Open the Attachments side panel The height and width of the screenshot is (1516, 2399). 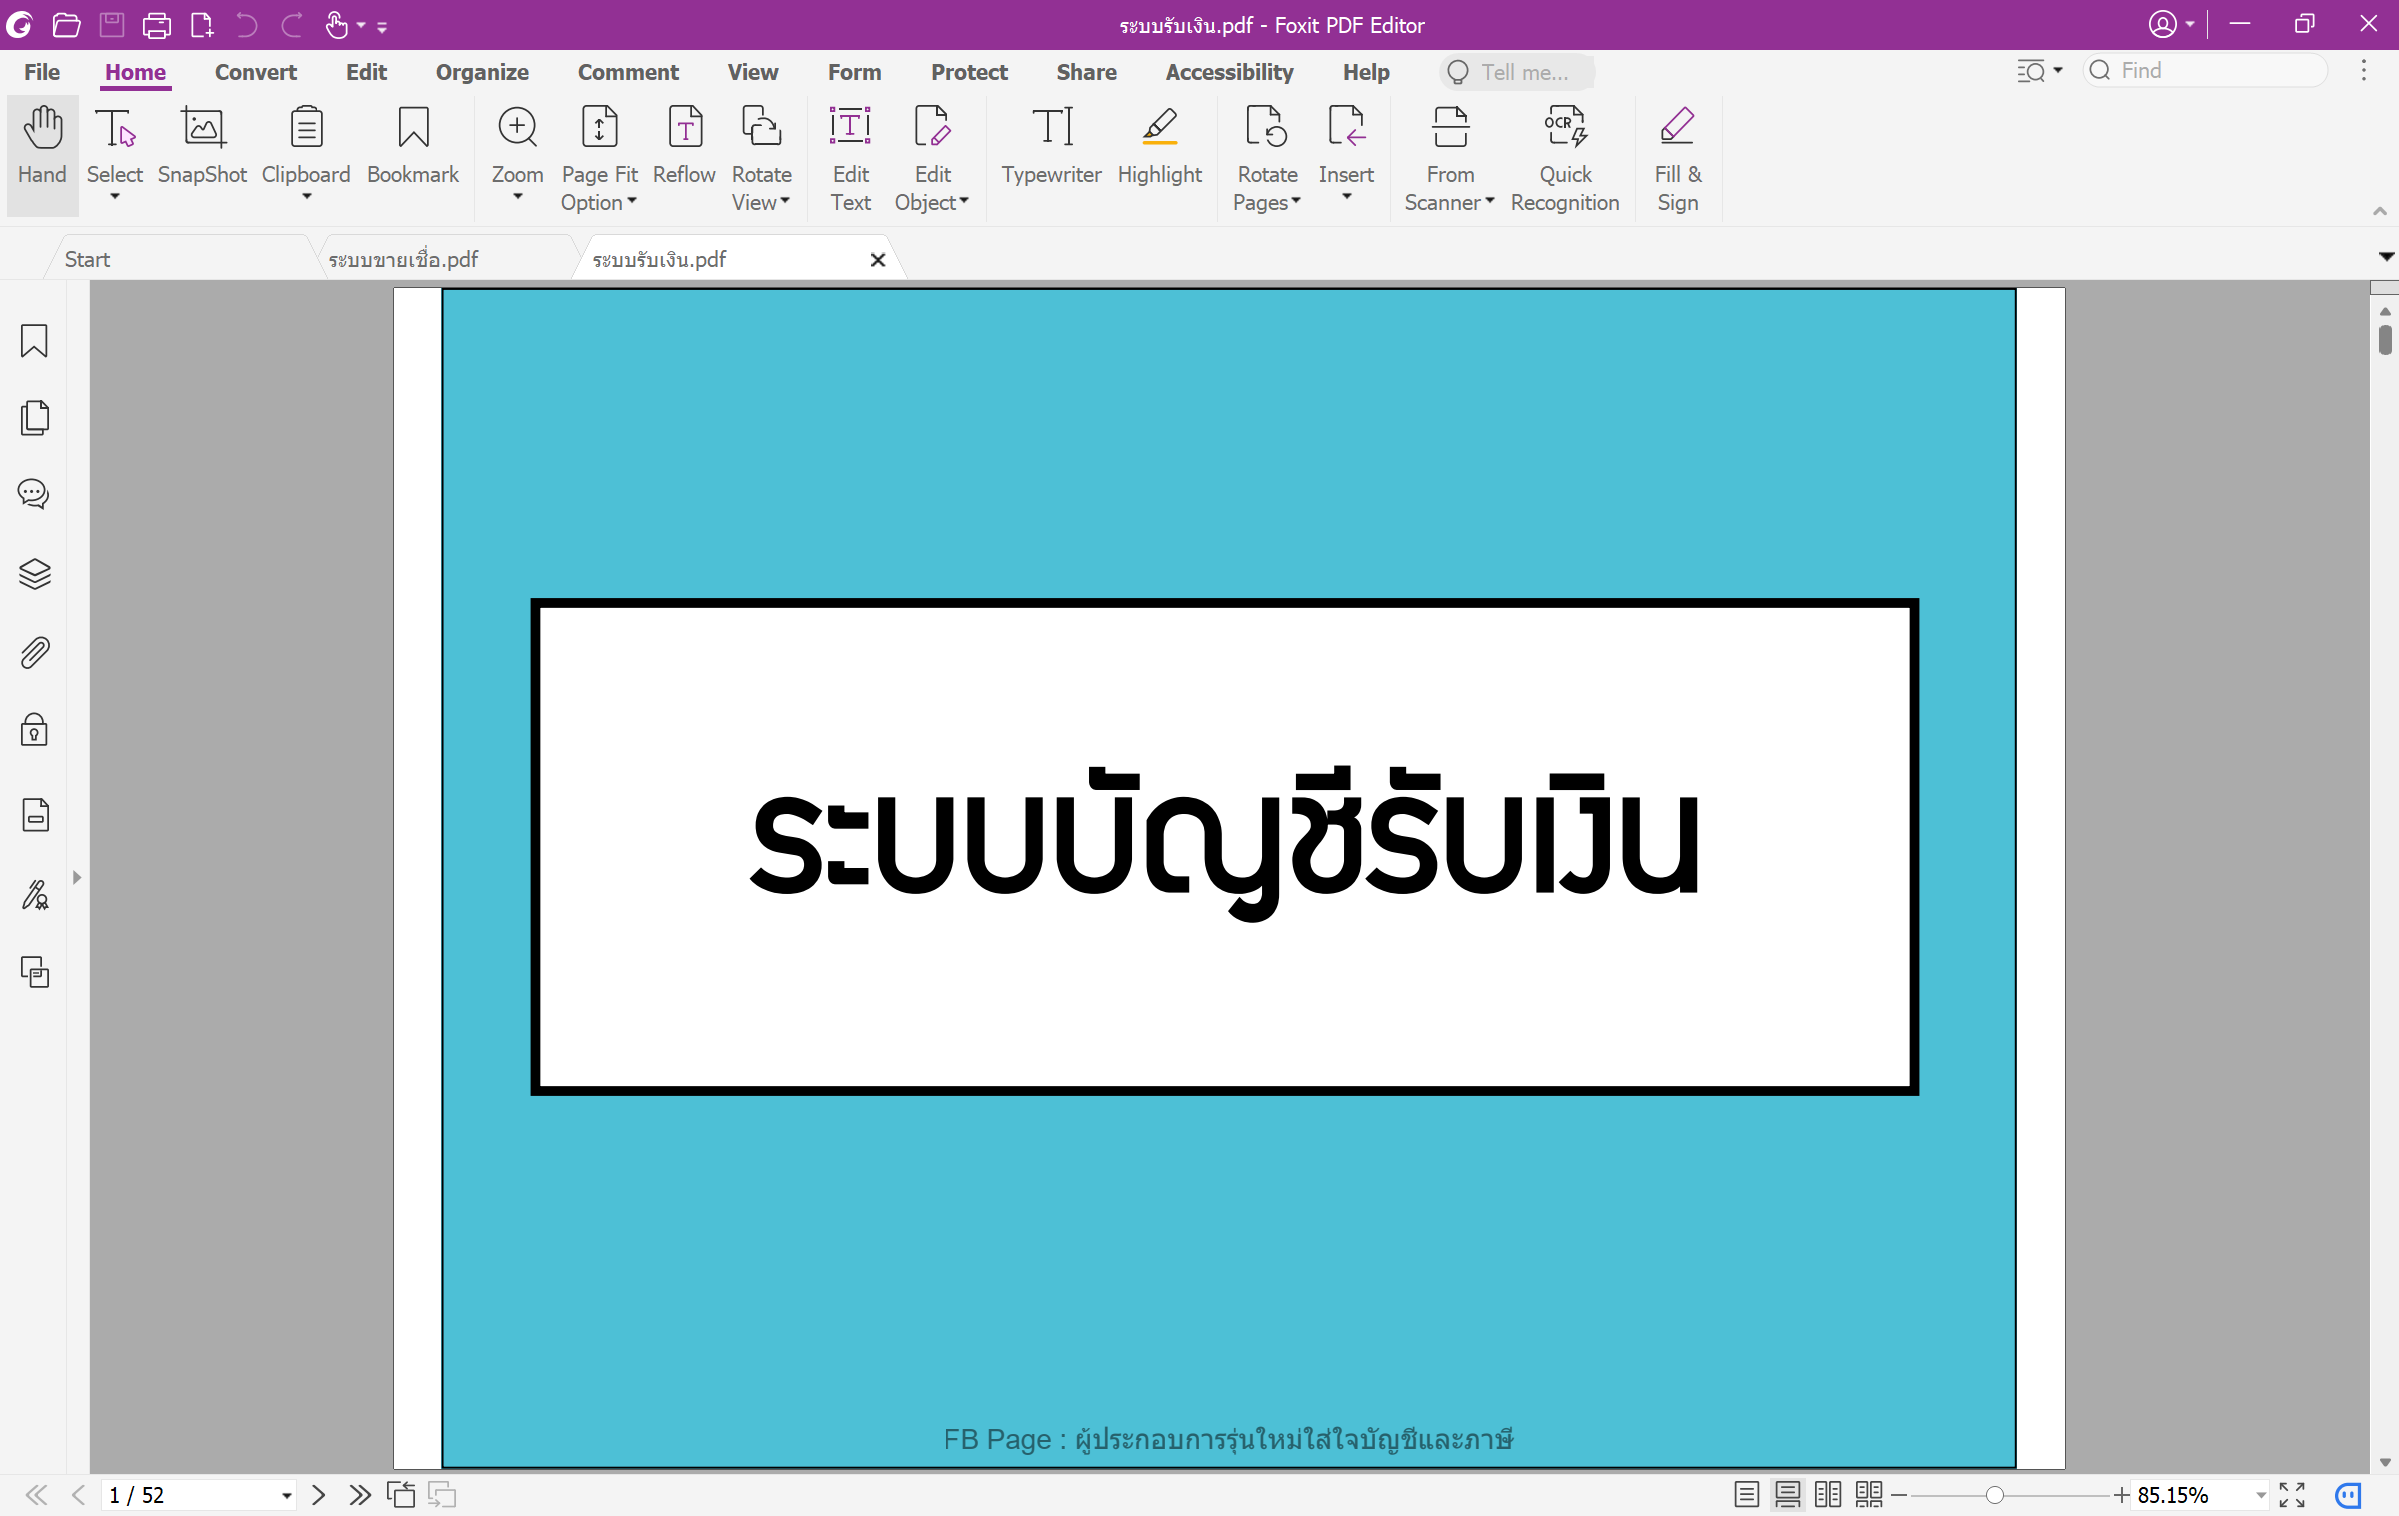[34, 652]
